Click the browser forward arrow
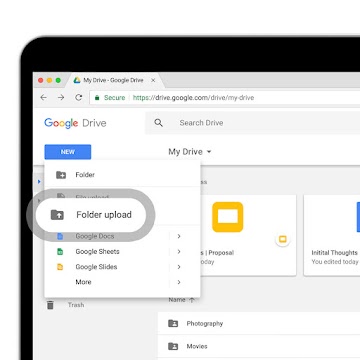Viewport: 360px width, 360px height. click(x=61, y=98)
